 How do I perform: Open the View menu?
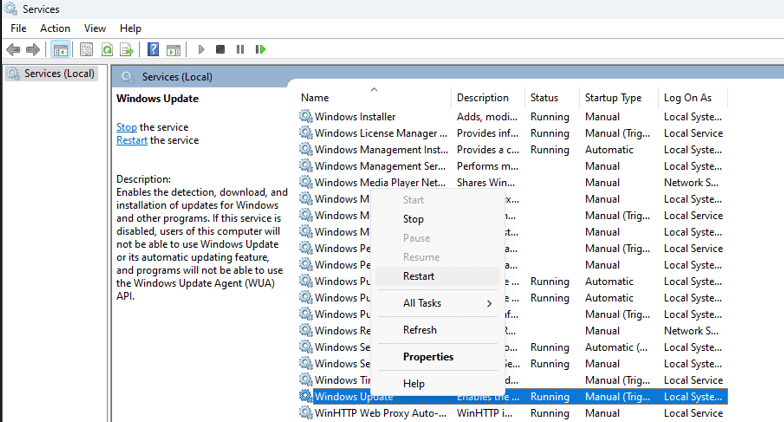[94, 28]
